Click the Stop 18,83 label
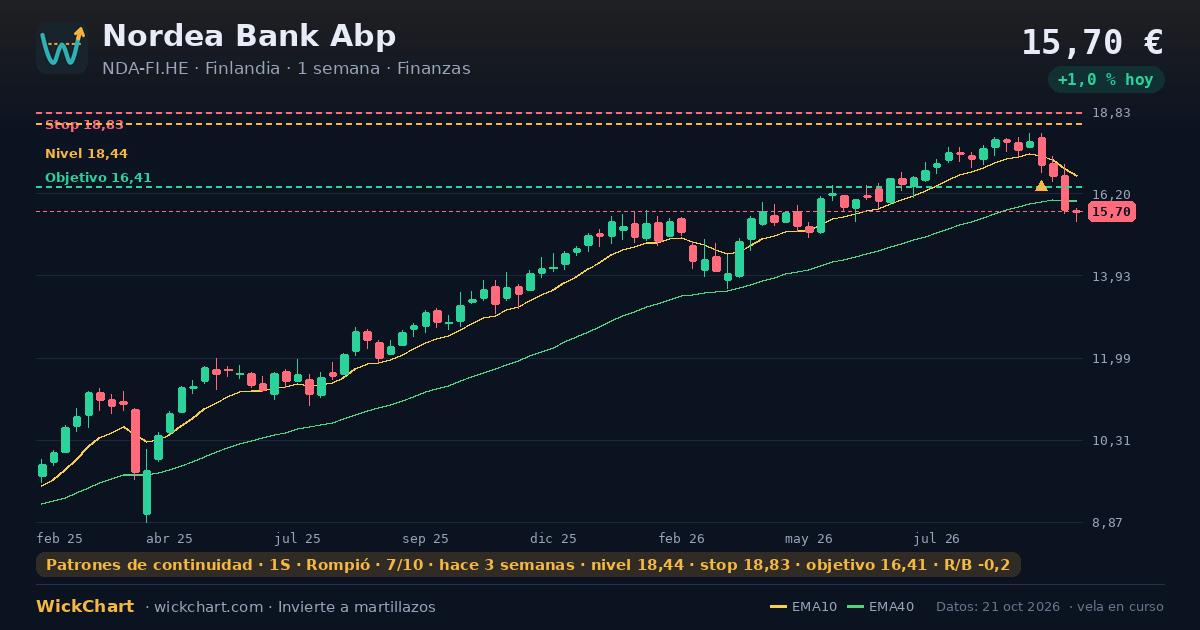 point(84,125)
